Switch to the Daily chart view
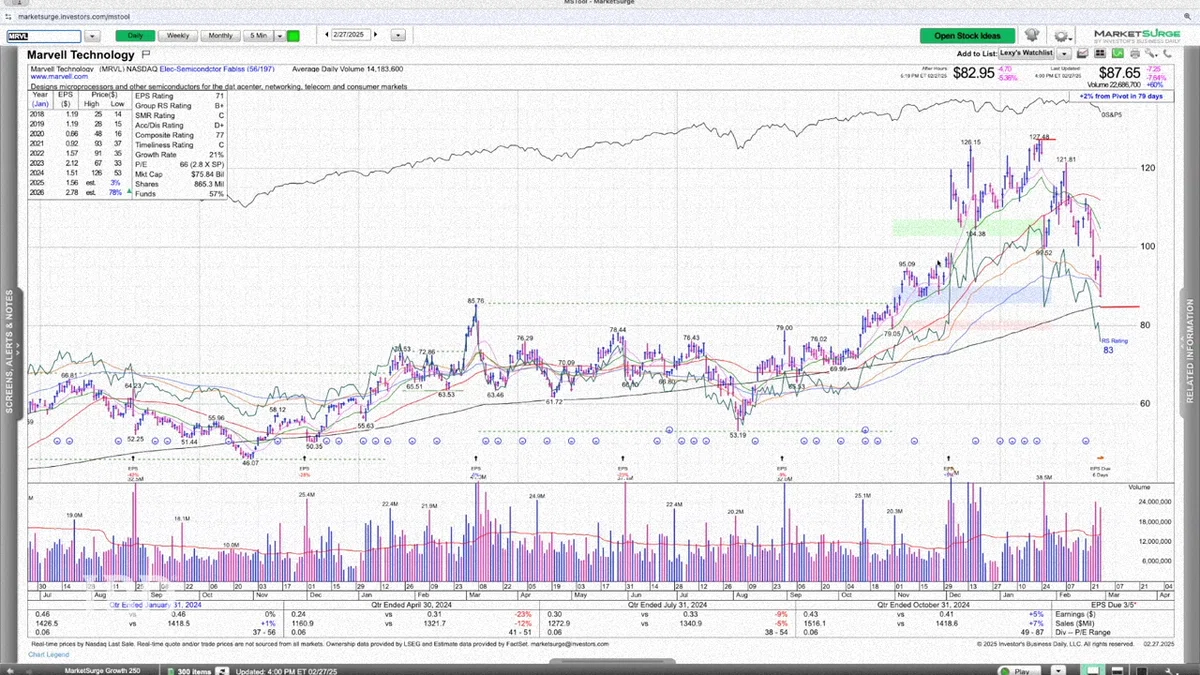This screenshot has height=675, width=1200. point(134,35)
